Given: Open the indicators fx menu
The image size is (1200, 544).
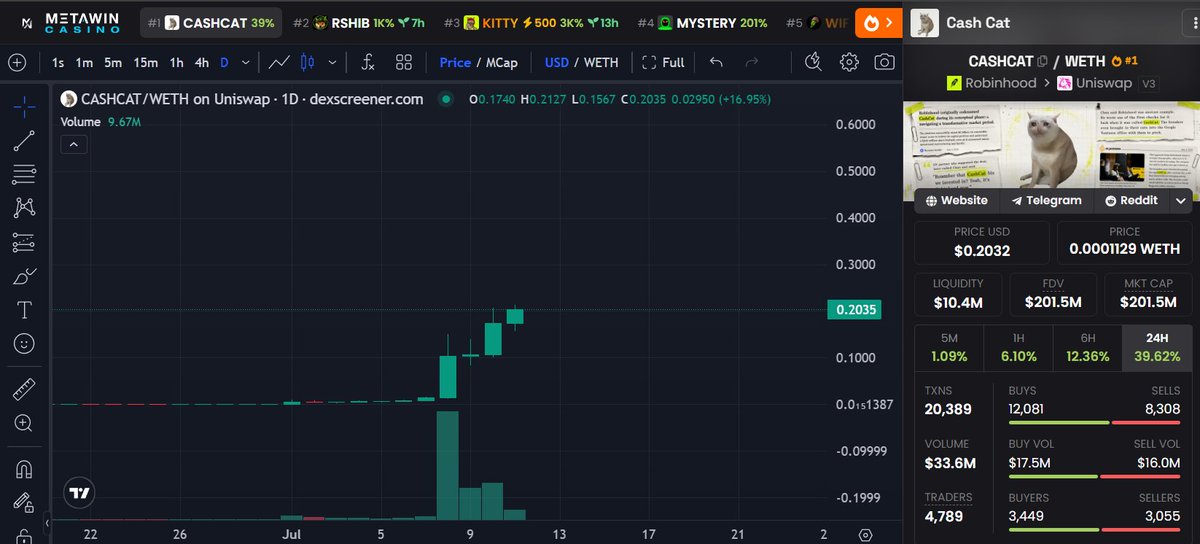Looking at the screenshot, I should point(367,62).
